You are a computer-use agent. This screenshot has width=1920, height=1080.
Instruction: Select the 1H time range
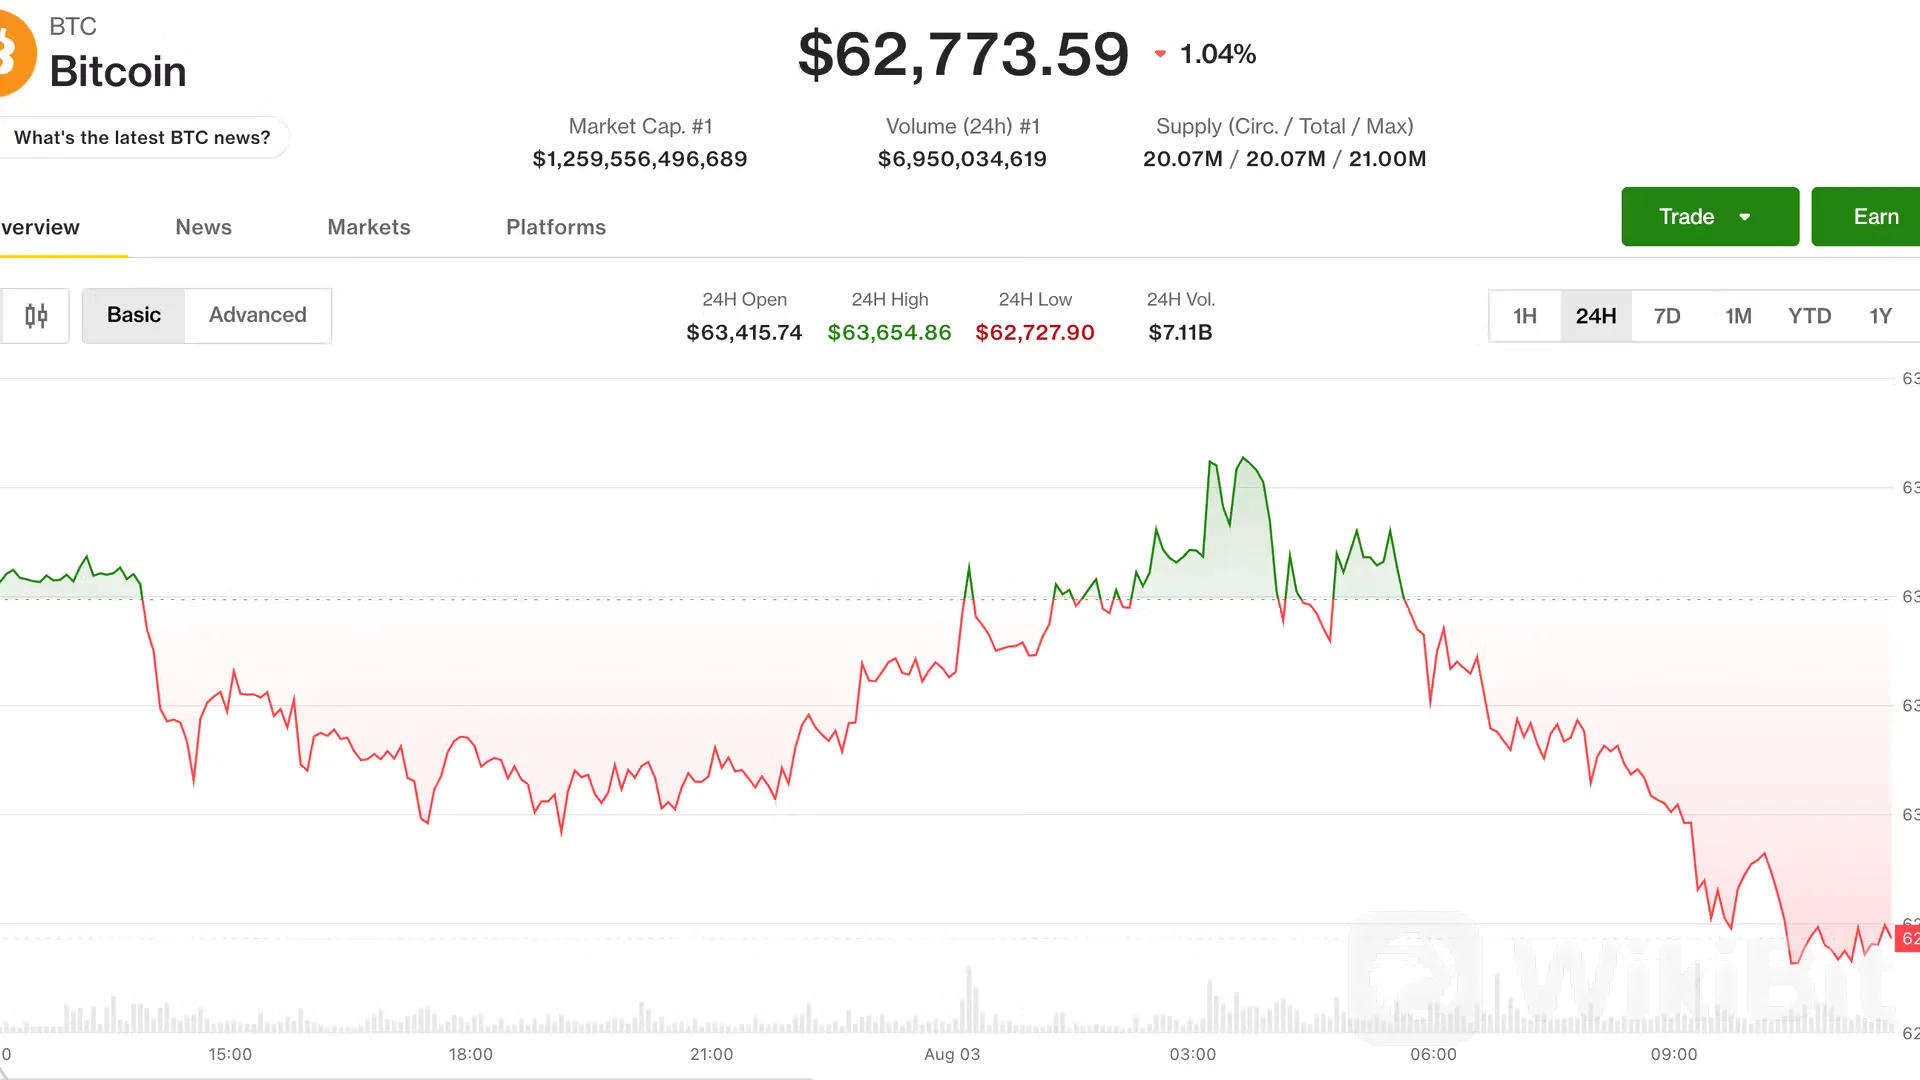click(1525, 316)
